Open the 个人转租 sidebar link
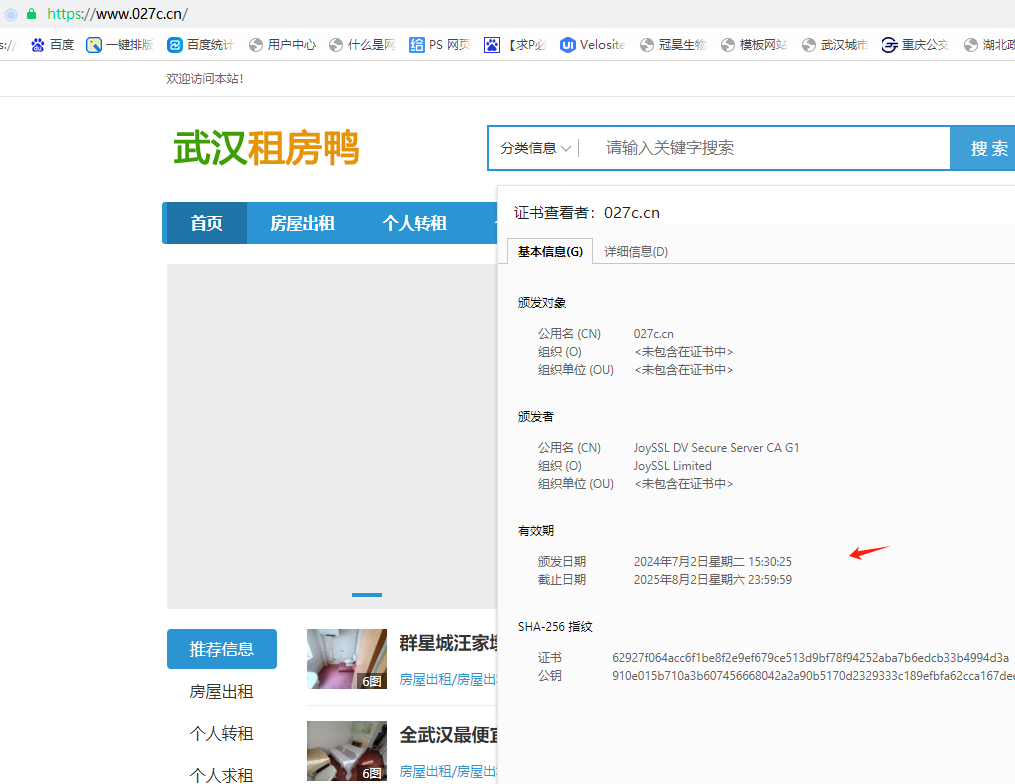 pyautogui.click(x=221, y=734)
